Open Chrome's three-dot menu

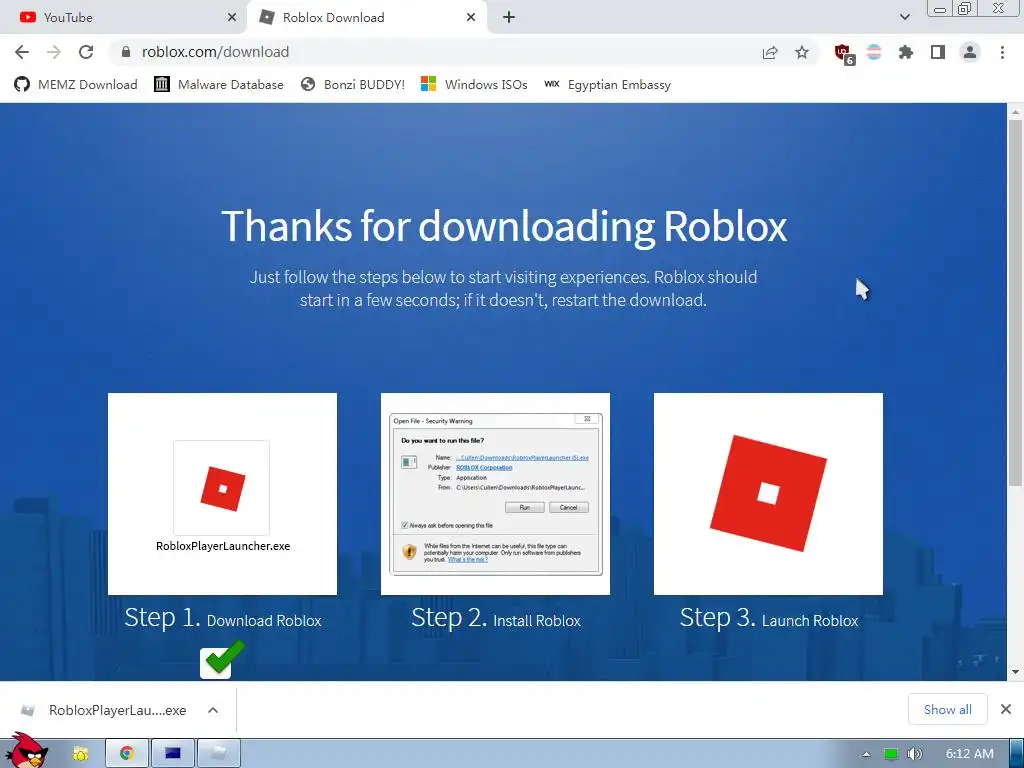point(1002,52)
